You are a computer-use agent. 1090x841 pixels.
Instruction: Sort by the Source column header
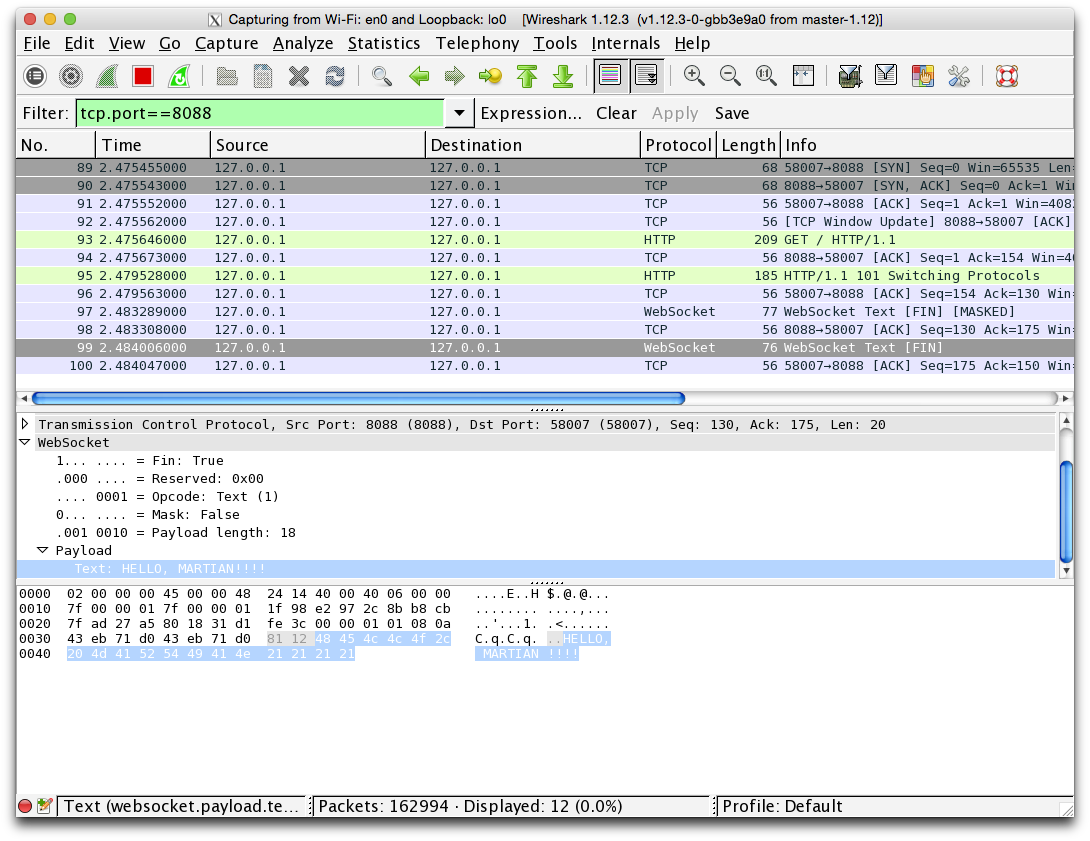point(318,145)
